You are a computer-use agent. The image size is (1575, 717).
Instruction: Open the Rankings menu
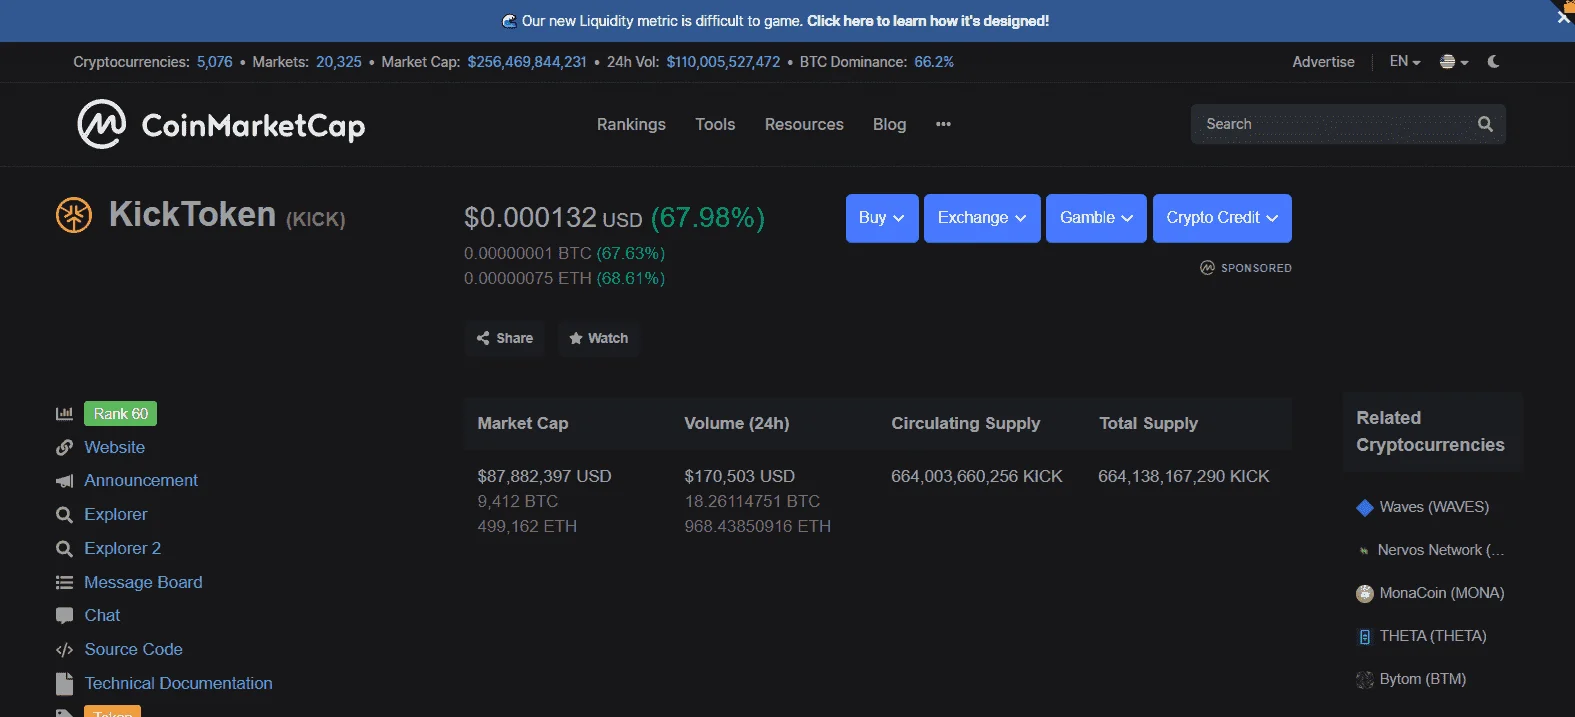(631, 124)
